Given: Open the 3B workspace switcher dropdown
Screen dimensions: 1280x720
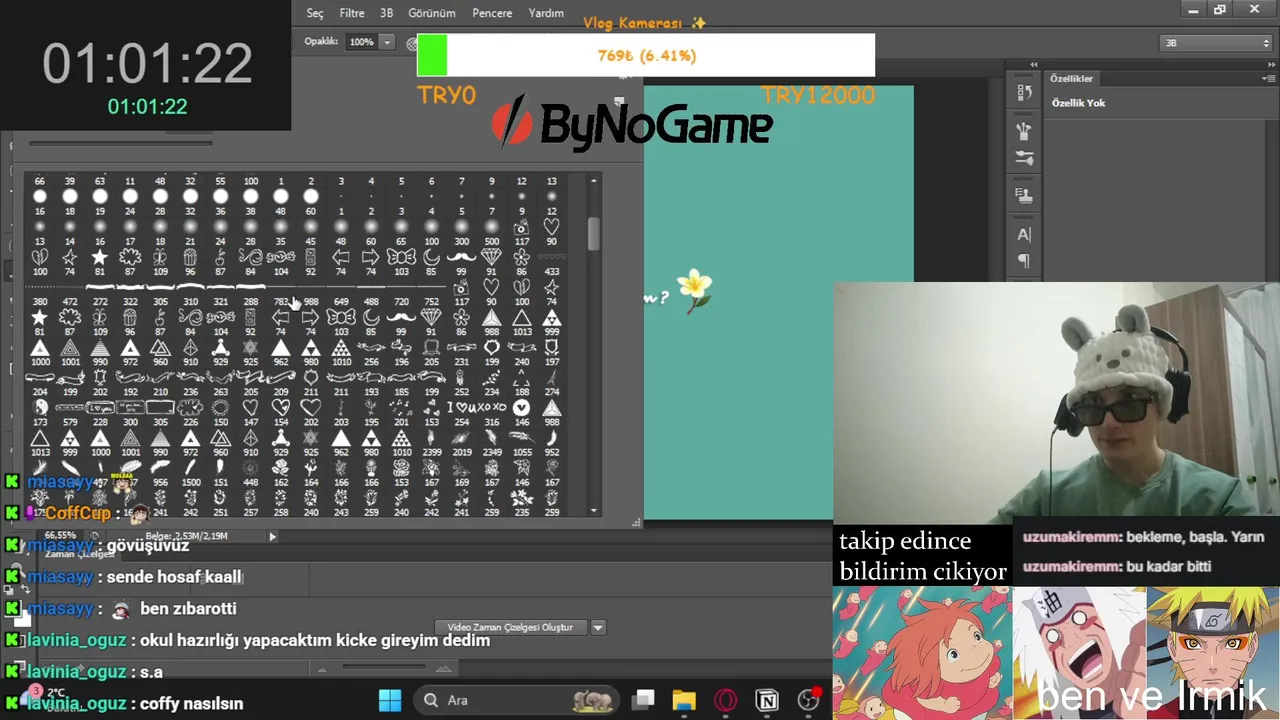Looking at the screenshot, I should (1216, 43).
